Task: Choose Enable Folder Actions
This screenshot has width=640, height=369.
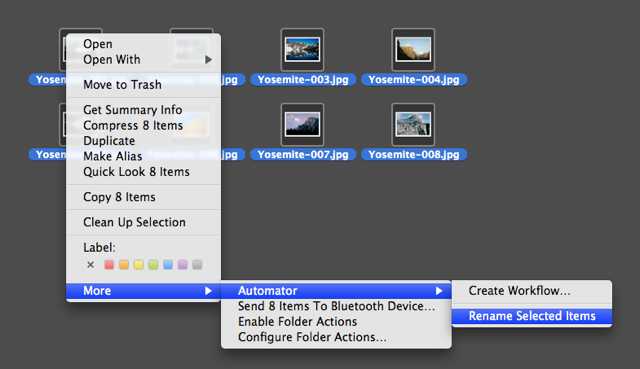Action: pyautogui.click(x=336, y=322)
